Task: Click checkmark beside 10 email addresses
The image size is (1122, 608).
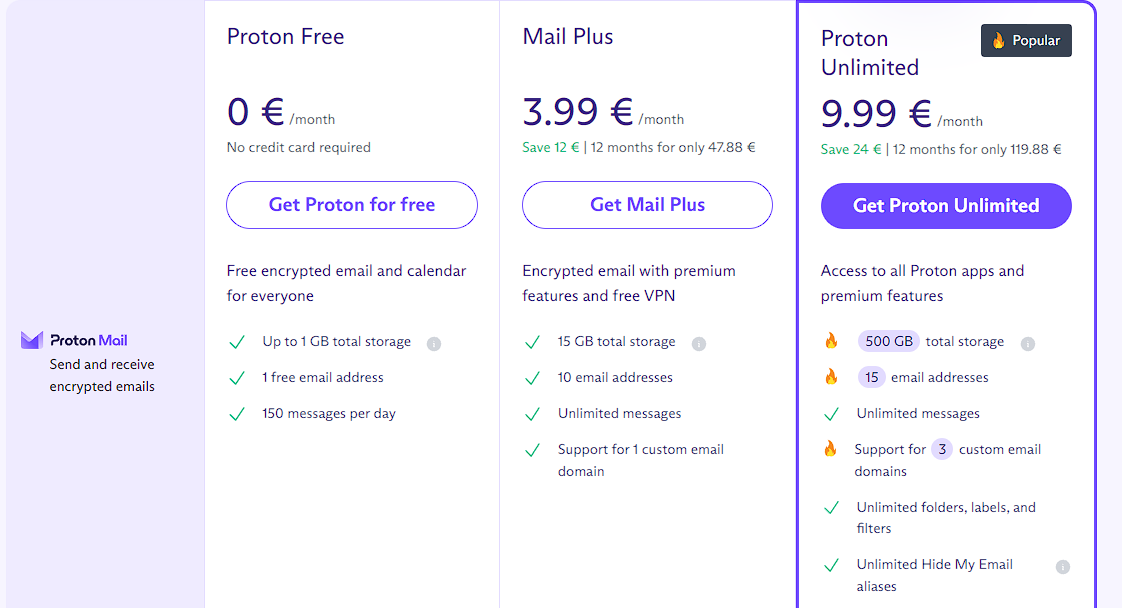Action: [532, 378]
